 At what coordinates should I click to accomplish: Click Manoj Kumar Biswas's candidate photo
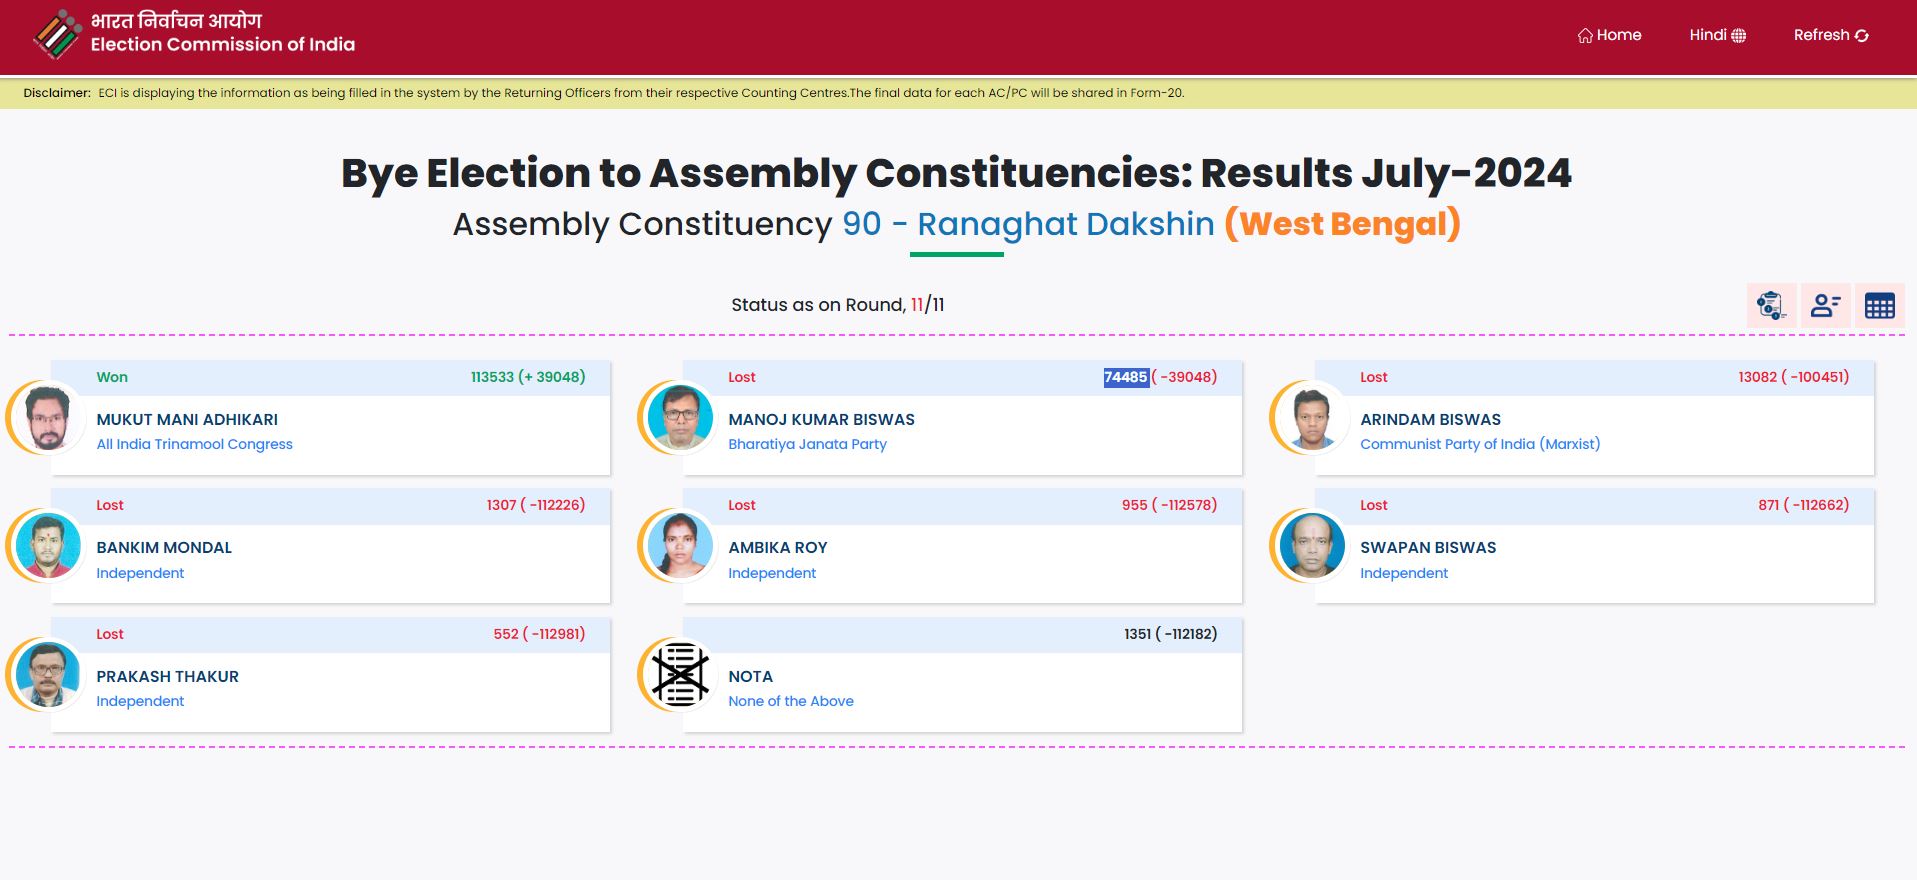click(x=680, y=417)
